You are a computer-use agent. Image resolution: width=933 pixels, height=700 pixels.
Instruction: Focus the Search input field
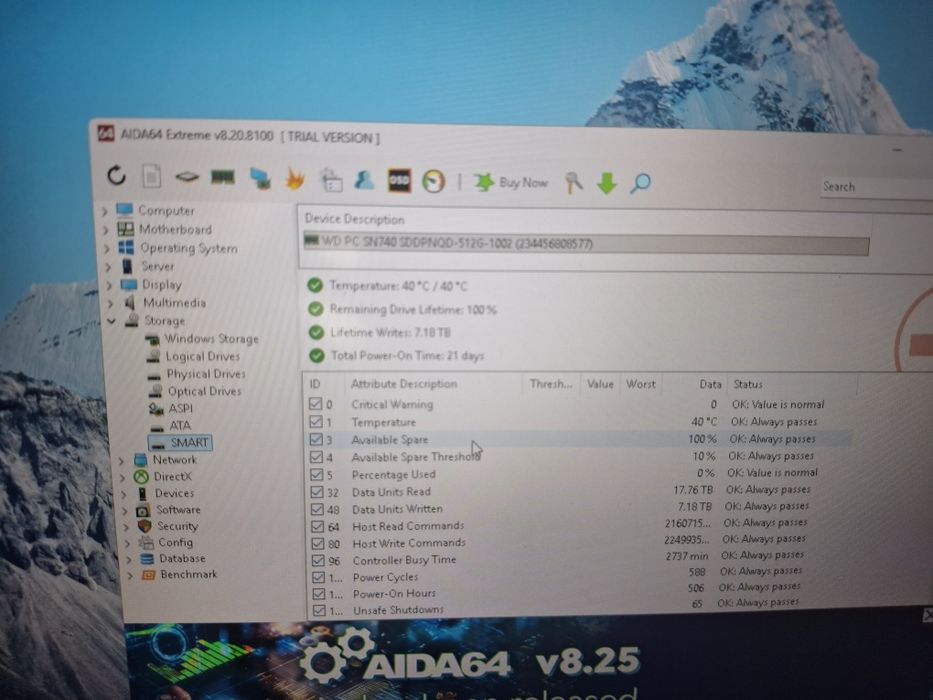pyautogui.click(x=876, y=187)
